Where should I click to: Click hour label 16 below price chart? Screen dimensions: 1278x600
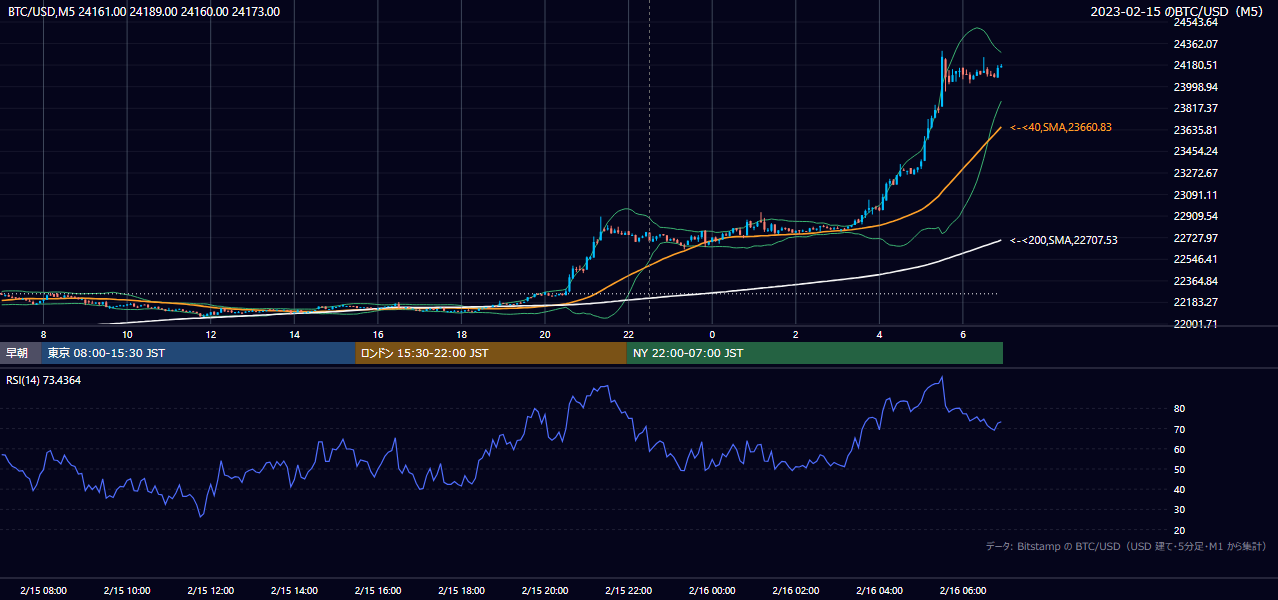tap(378, 334)
